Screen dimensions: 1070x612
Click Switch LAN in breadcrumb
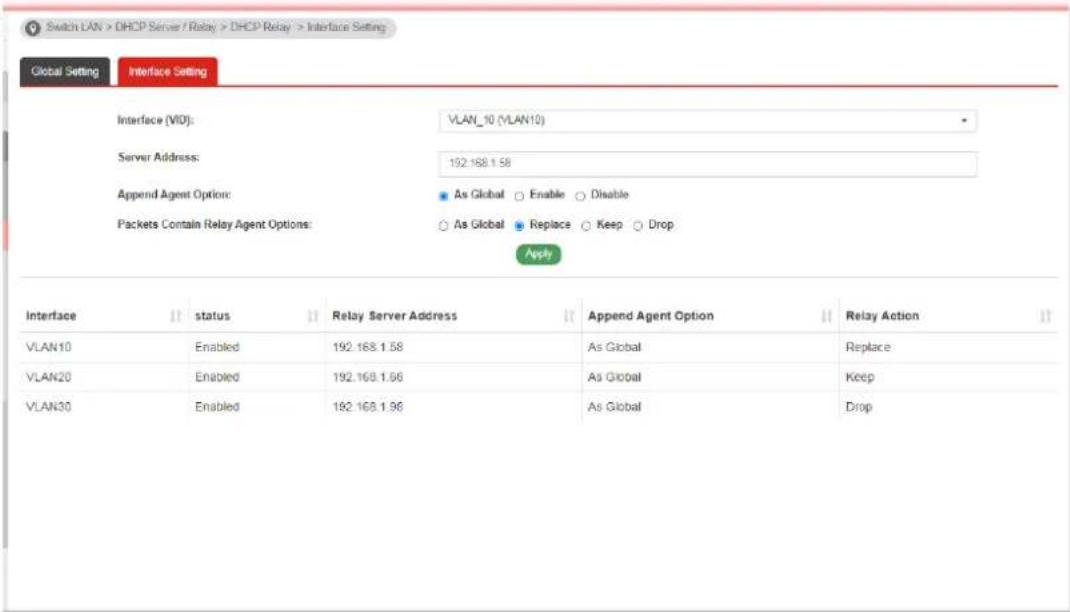coord(74,27)
